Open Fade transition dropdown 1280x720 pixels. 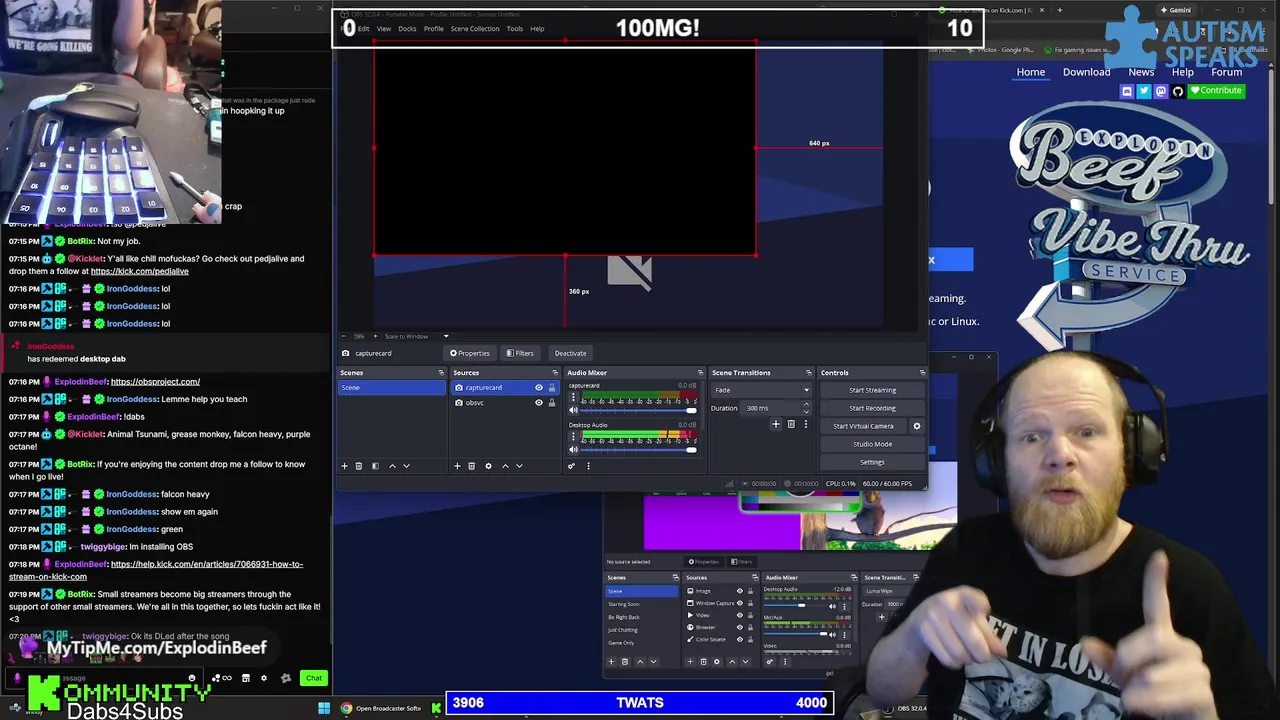pos(761,390)
